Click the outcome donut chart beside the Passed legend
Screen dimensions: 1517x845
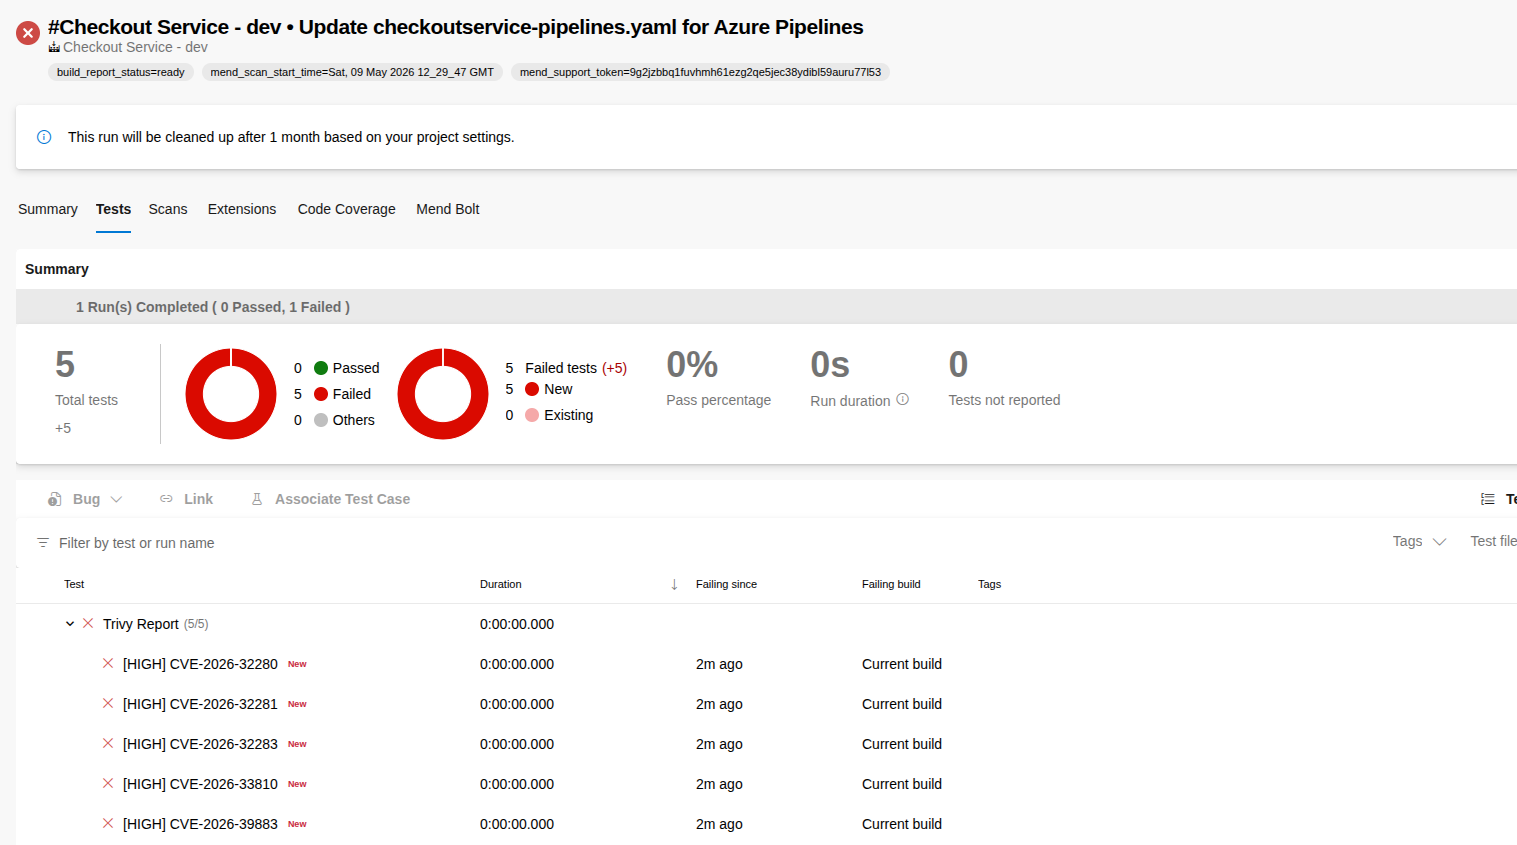click(231, 394)
